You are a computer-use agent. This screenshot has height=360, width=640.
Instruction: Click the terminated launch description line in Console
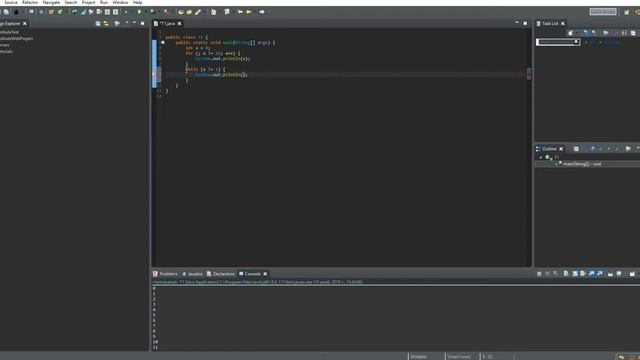(x=258, y=282)
